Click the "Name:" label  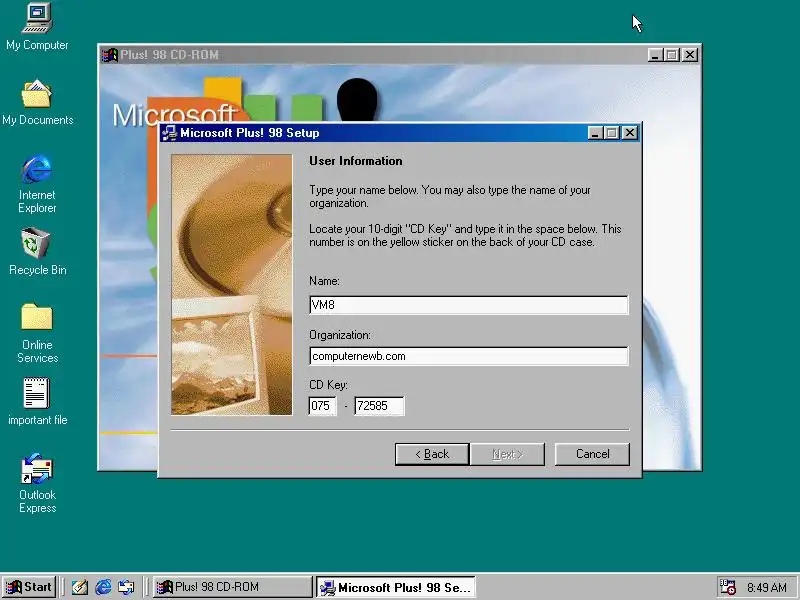[x=324, y=281]
